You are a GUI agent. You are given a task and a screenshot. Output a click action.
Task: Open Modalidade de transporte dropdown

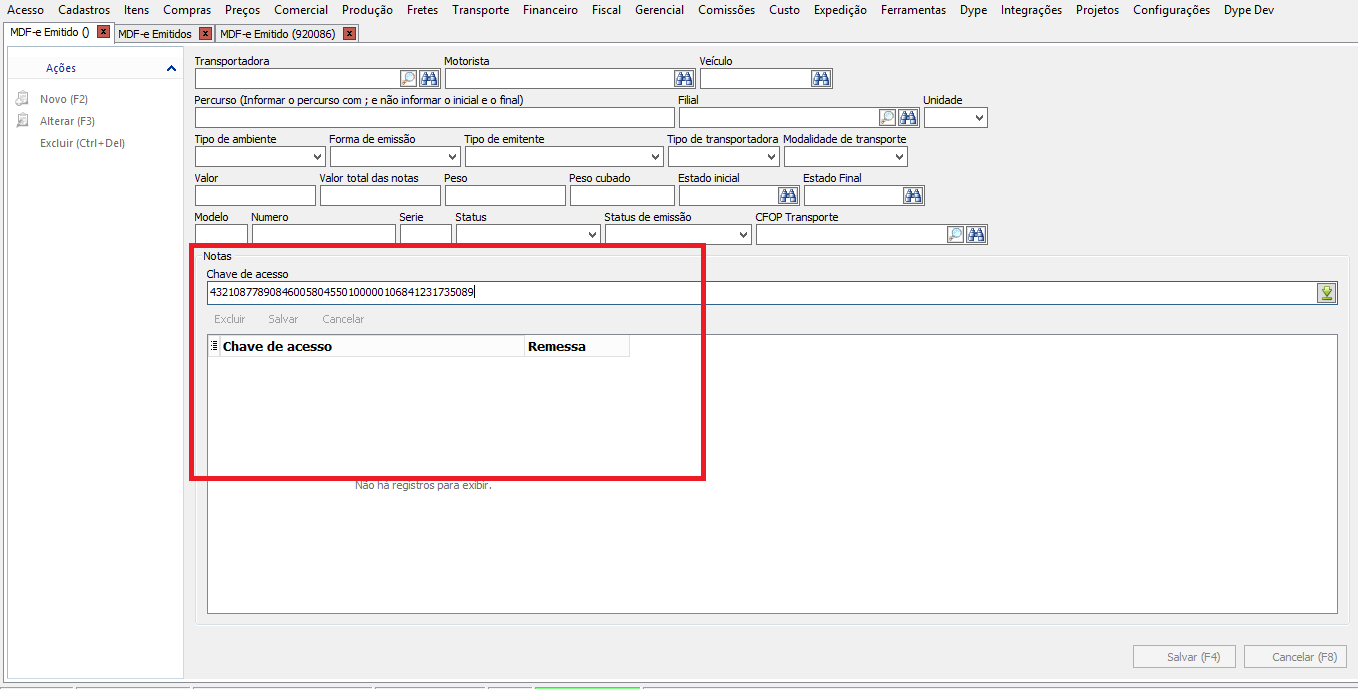899,157
